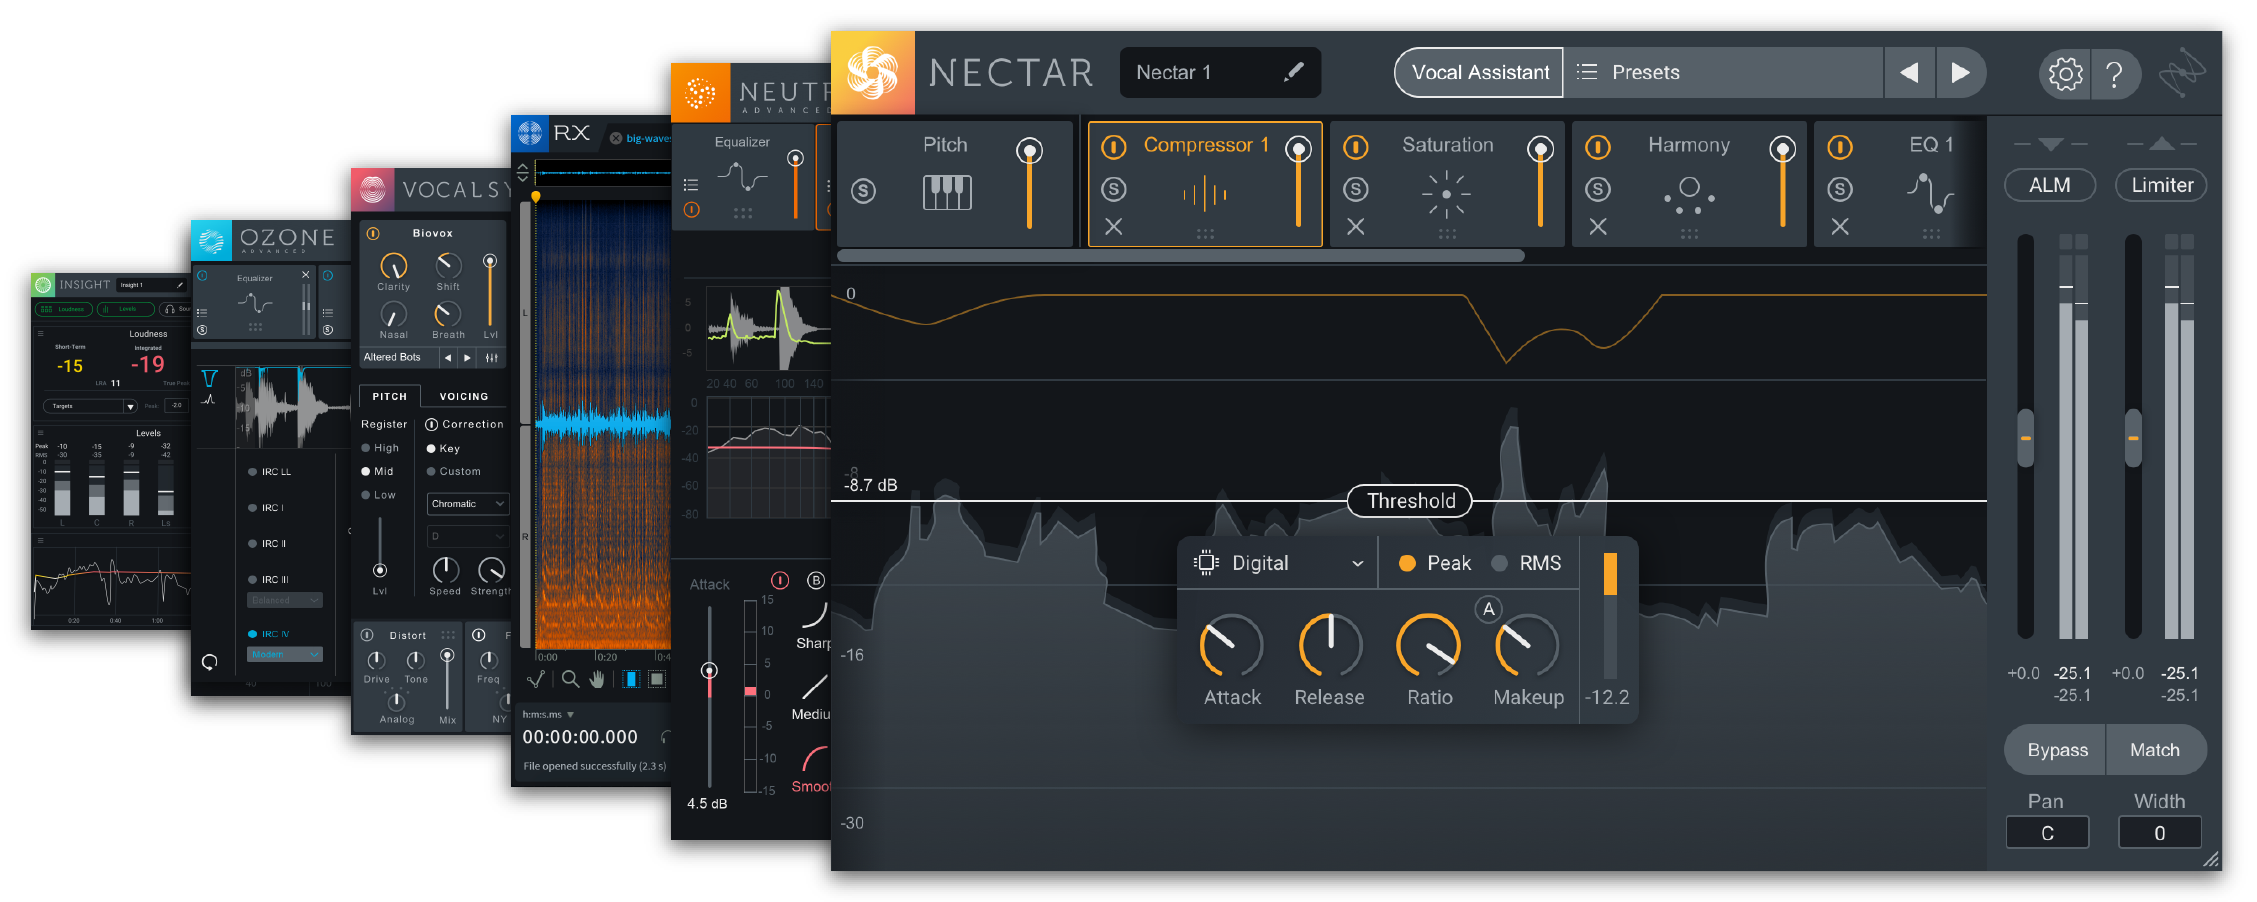
Task: Solo the Harmony module
Action: tap(1598, 189)
